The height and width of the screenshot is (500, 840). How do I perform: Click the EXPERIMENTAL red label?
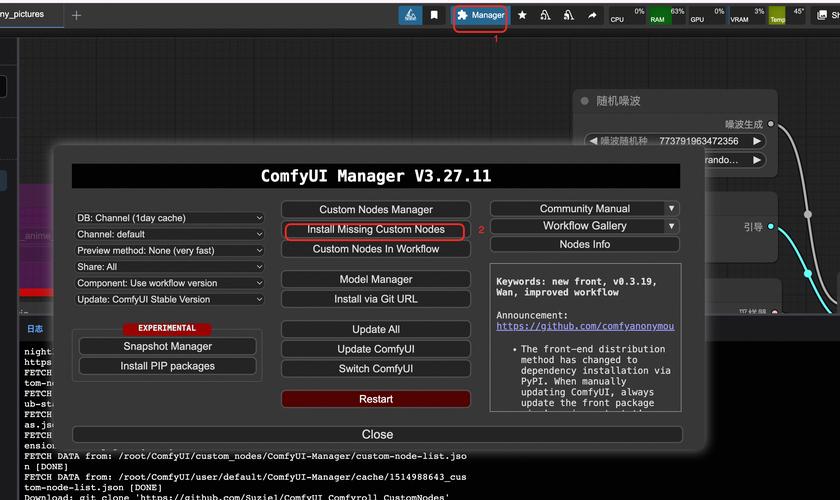[167, 328]
